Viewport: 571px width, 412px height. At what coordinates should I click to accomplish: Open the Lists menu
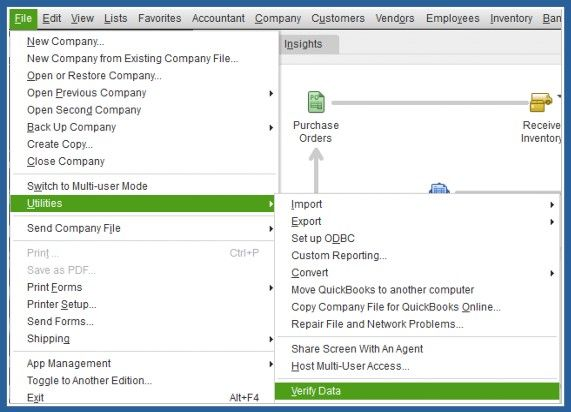point(115,18)
